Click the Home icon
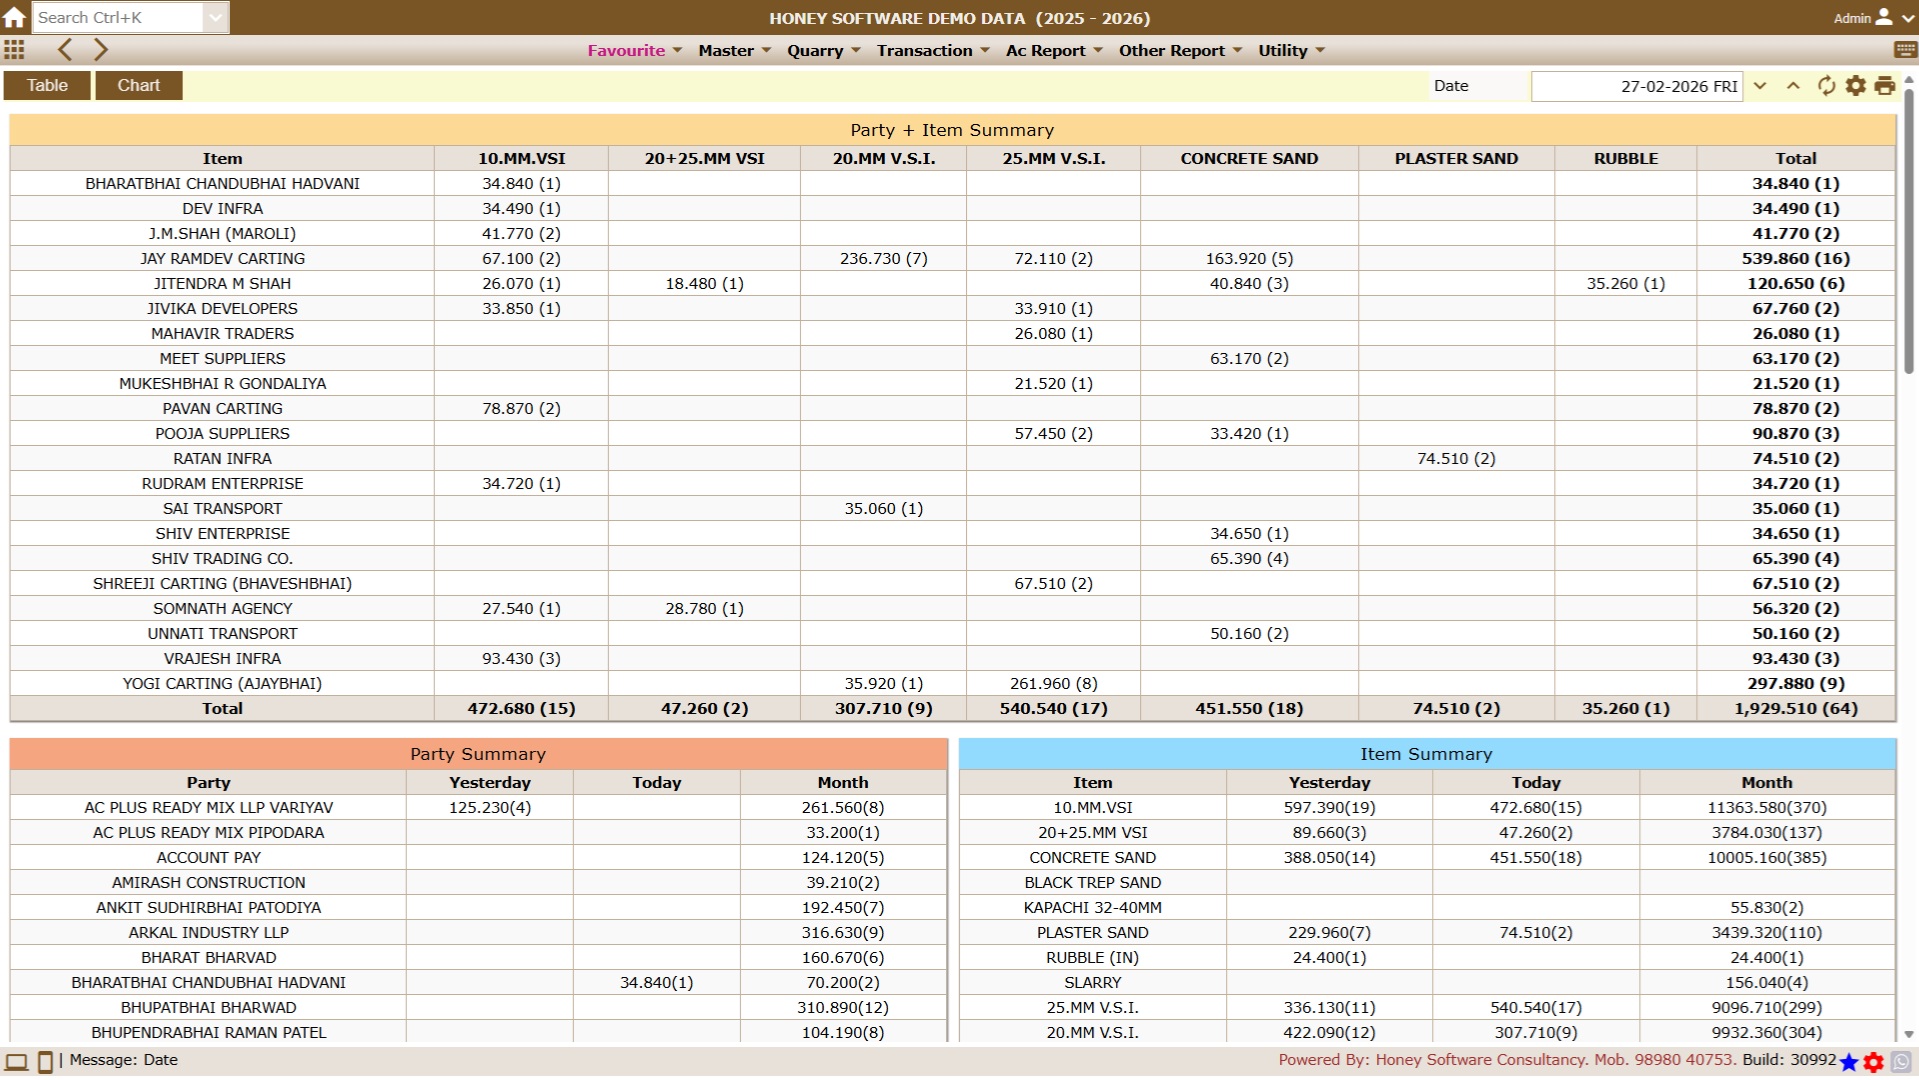 14,17
